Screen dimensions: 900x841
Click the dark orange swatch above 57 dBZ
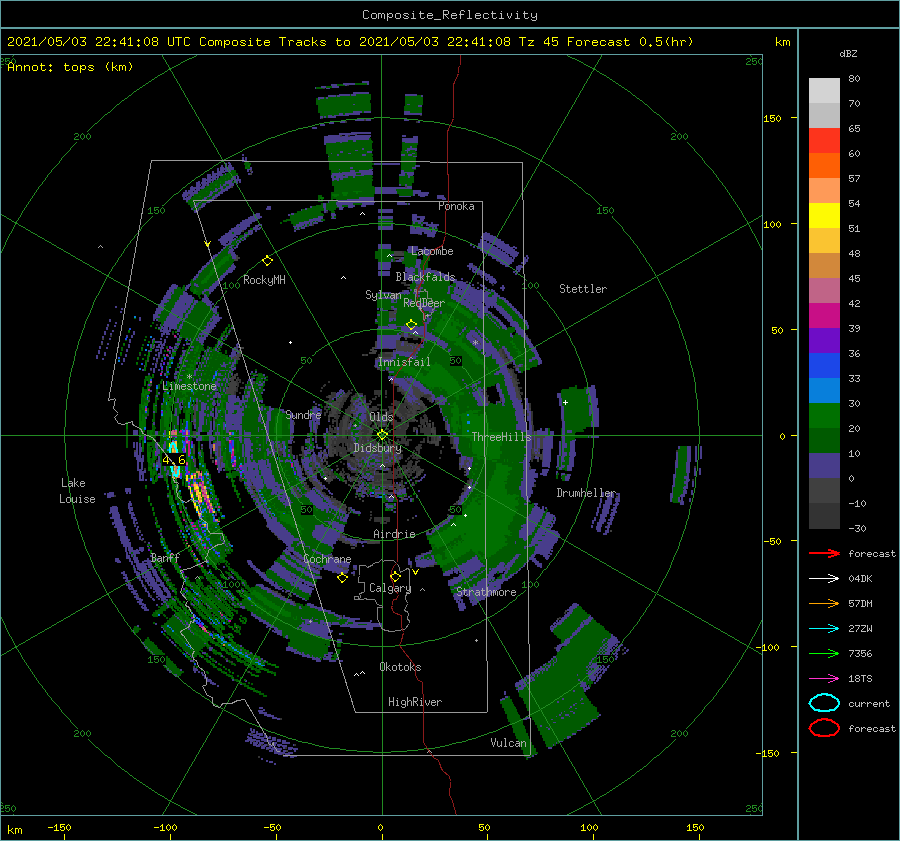click(824, 166)
